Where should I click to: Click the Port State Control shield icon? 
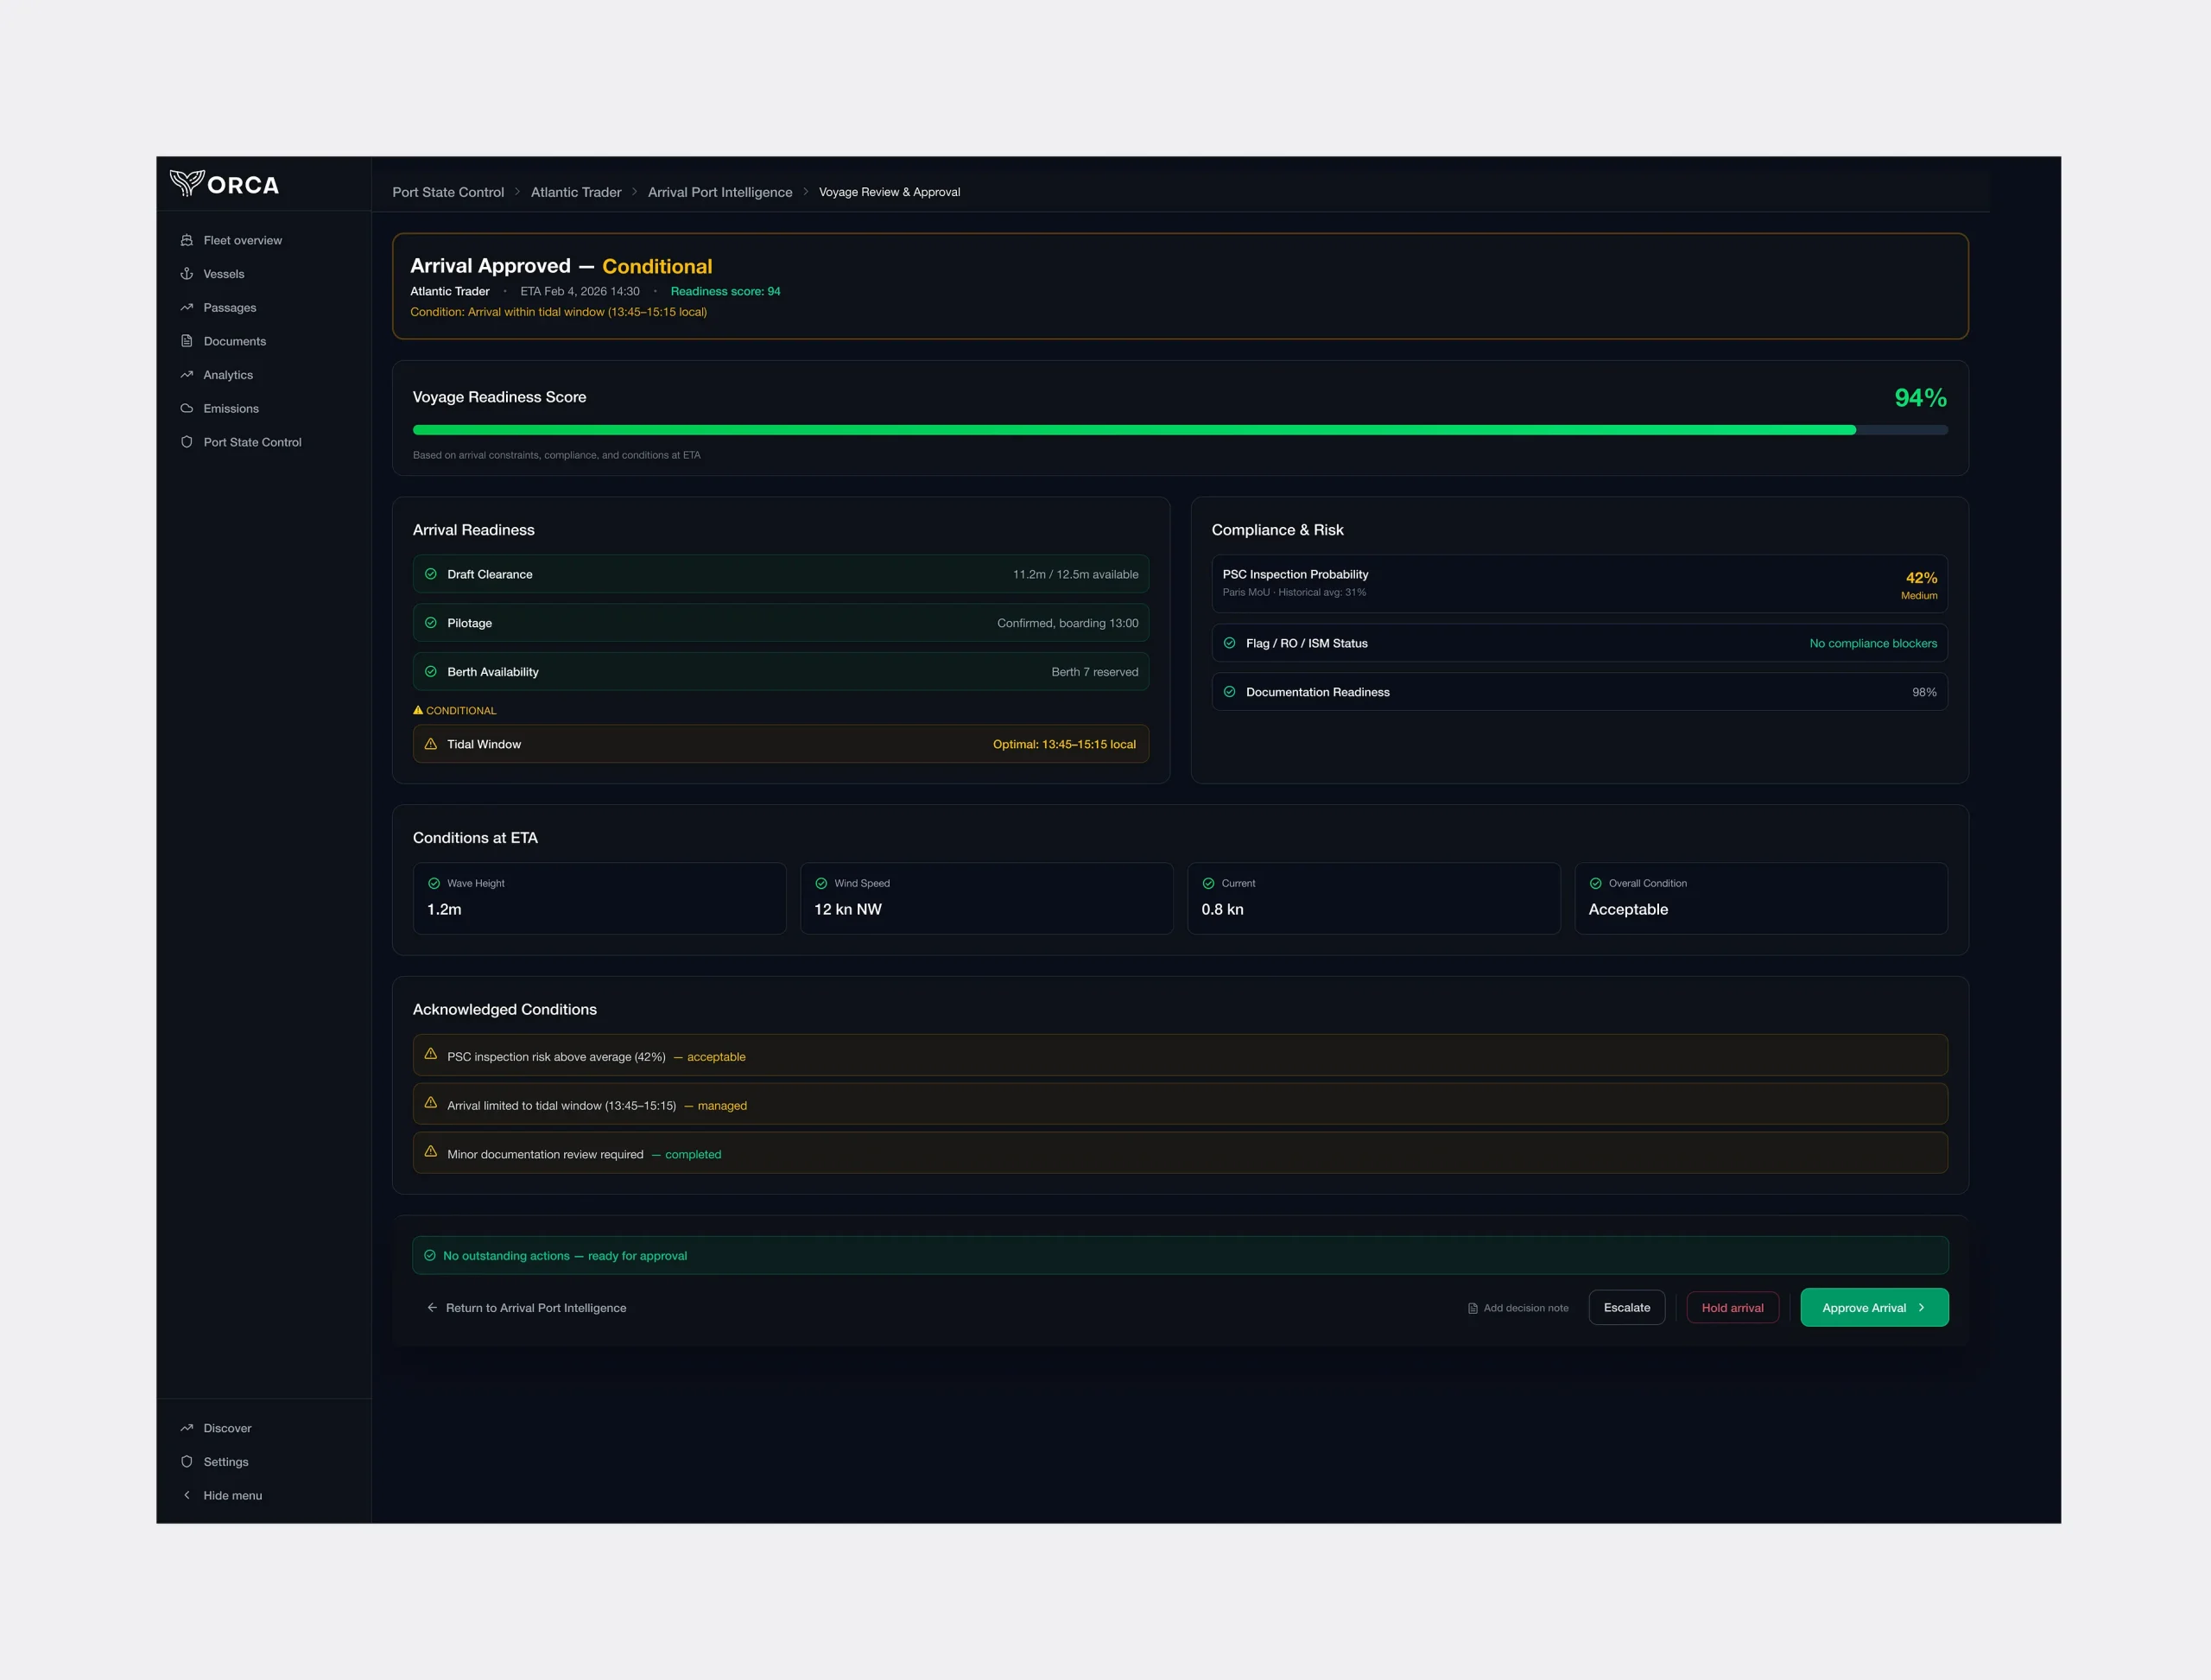click(188, 442)
